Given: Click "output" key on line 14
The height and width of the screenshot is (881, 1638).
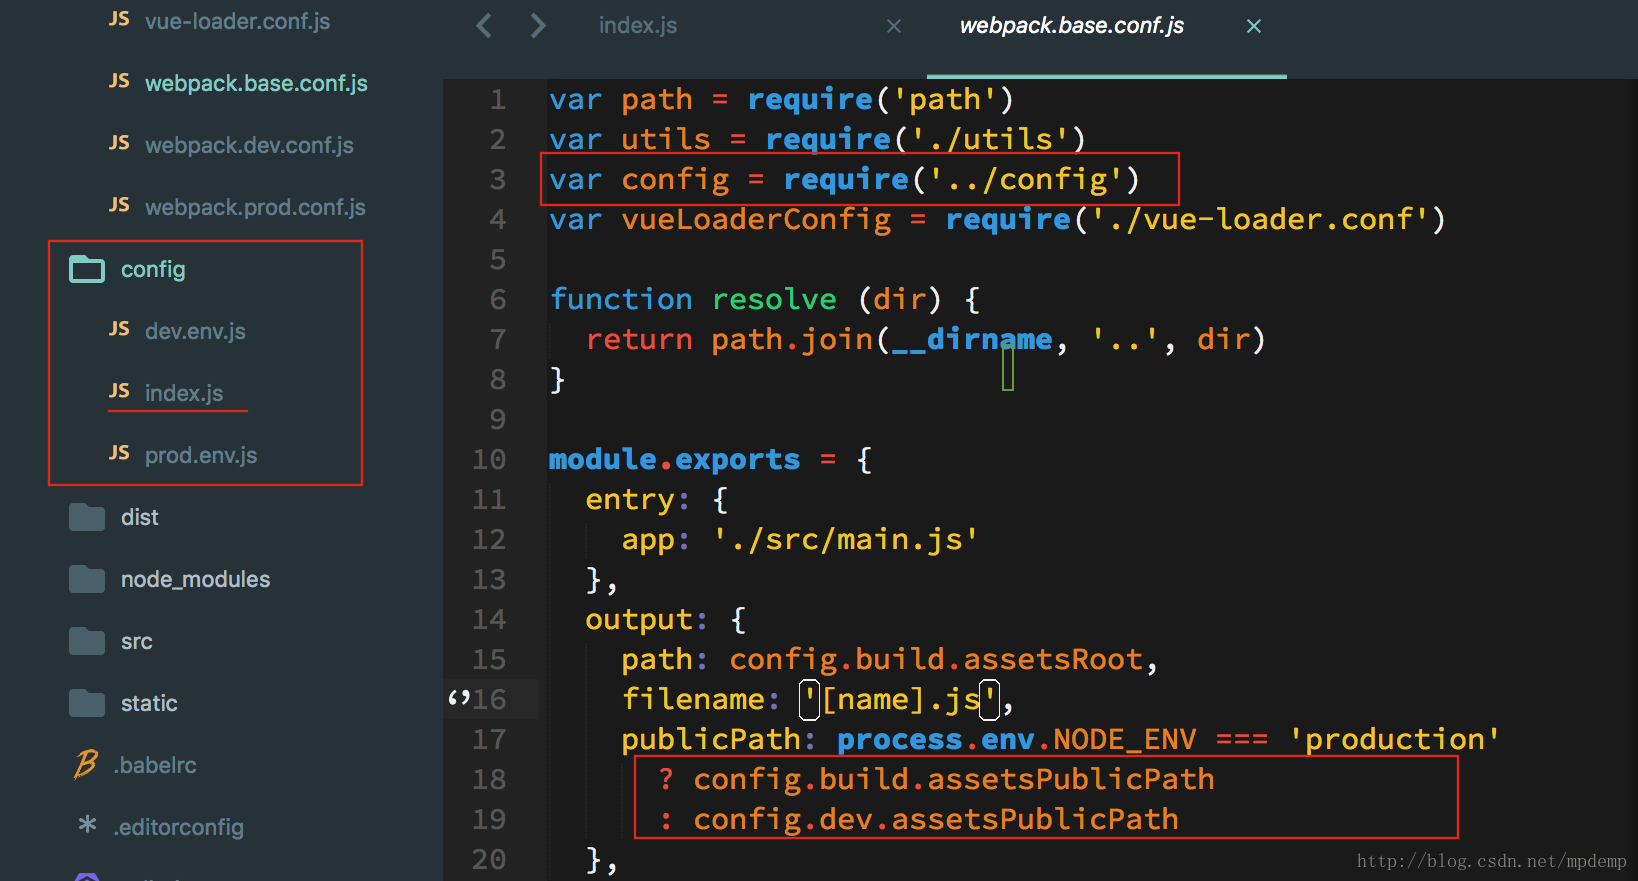Looking at the screenshot, I should tap(639, 620).
